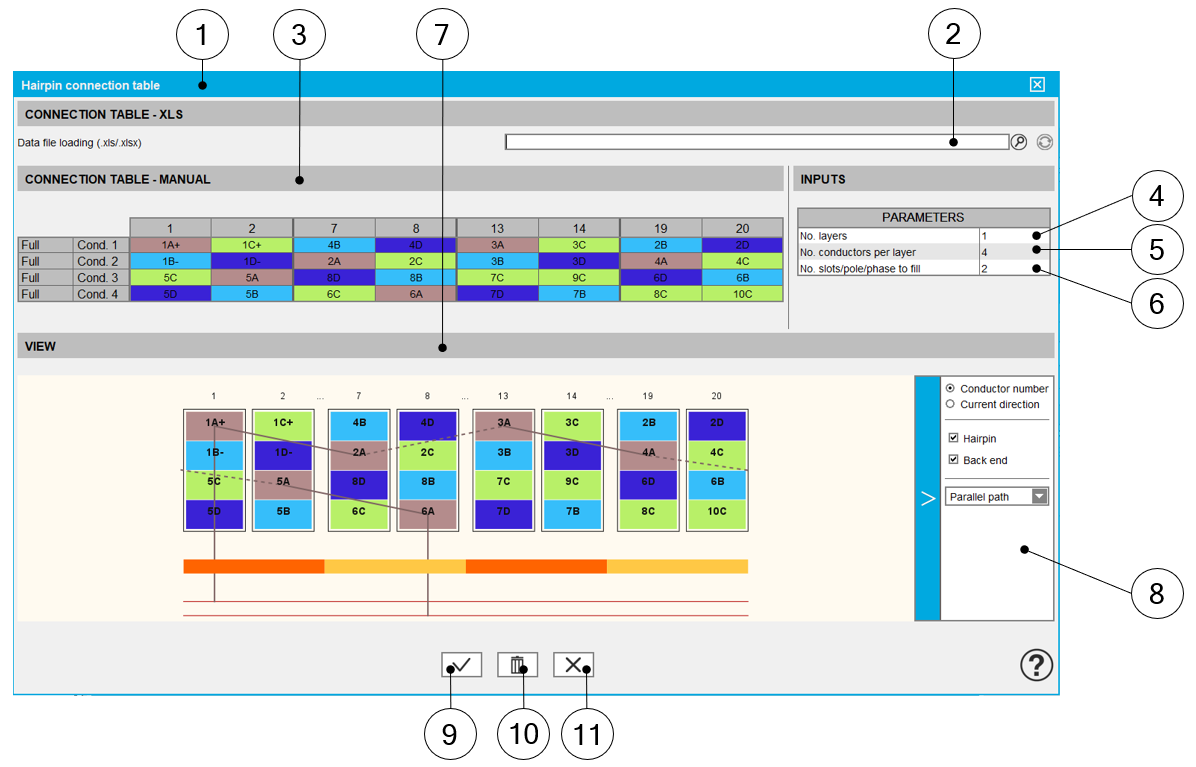1196x767 pixels.
Task: Click the No. layers value field
Action: 1013,236
